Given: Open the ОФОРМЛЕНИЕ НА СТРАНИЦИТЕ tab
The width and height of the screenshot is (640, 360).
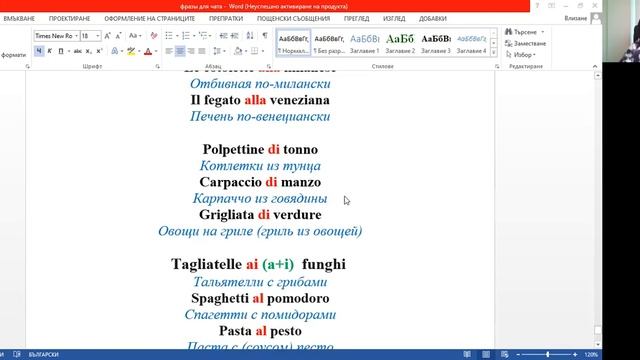Looking at the screenshot, I should pos(150,19).
